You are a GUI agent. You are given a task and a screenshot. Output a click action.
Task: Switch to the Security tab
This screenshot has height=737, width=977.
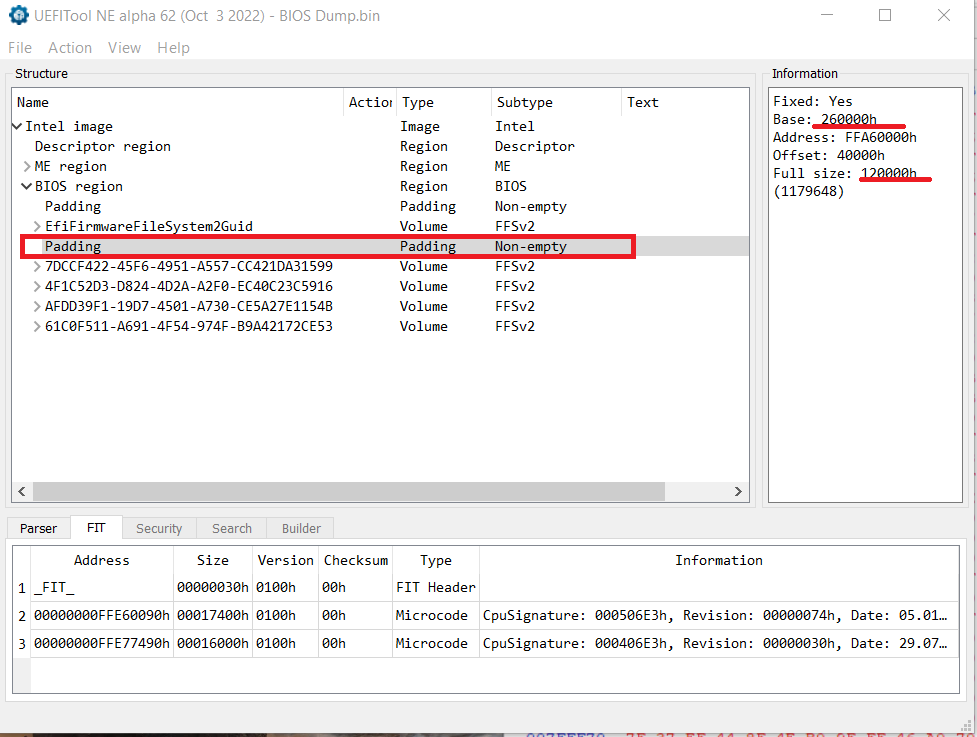click(159, 529)
